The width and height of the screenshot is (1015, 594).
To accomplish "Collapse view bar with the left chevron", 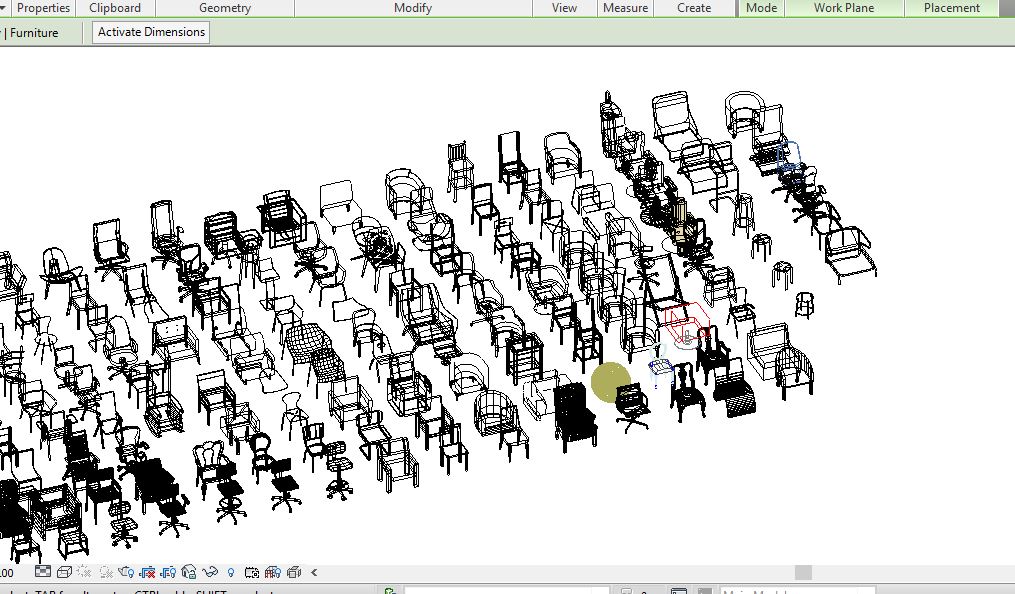I will (x=315, y=572).
